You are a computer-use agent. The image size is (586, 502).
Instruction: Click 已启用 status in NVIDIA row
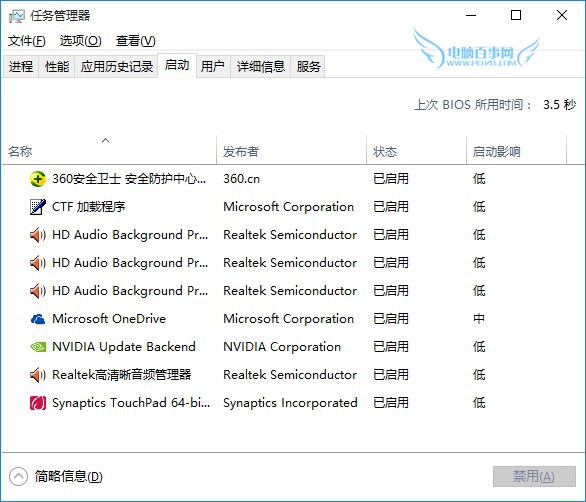[391, 347]
